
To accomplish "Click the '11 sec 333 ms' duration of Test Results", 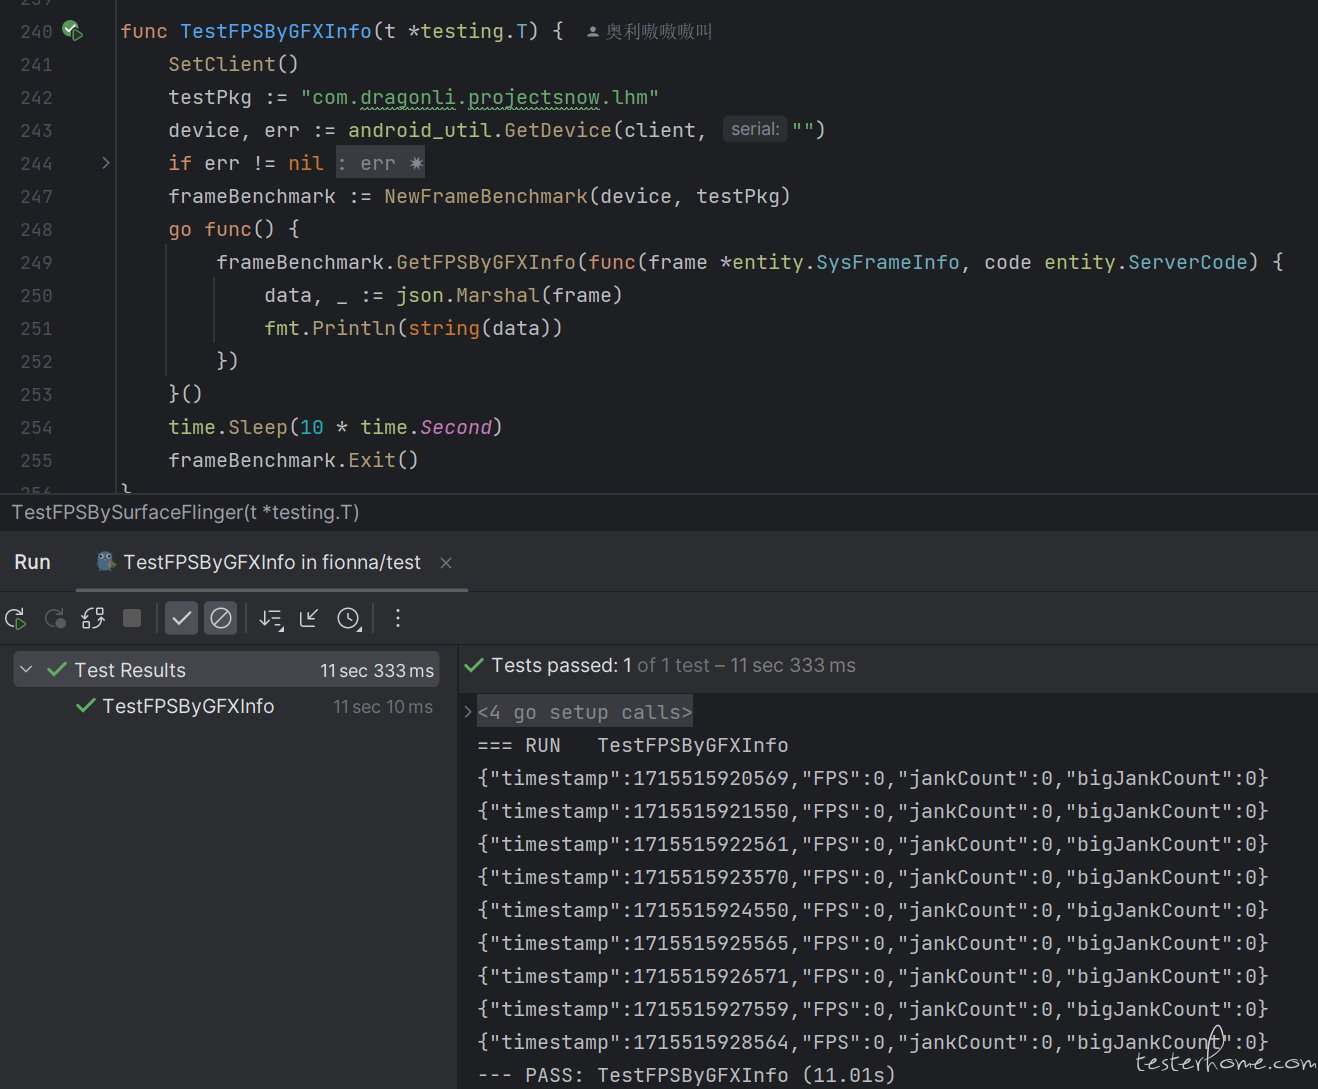I will 377,670.
